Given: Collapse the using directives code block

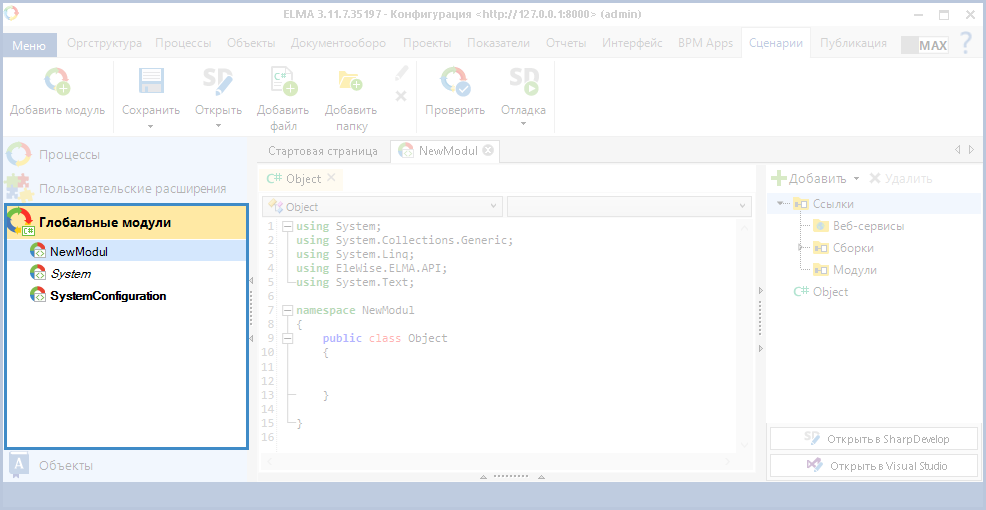Looking at the screenshot, I should (x=288, y=226).
